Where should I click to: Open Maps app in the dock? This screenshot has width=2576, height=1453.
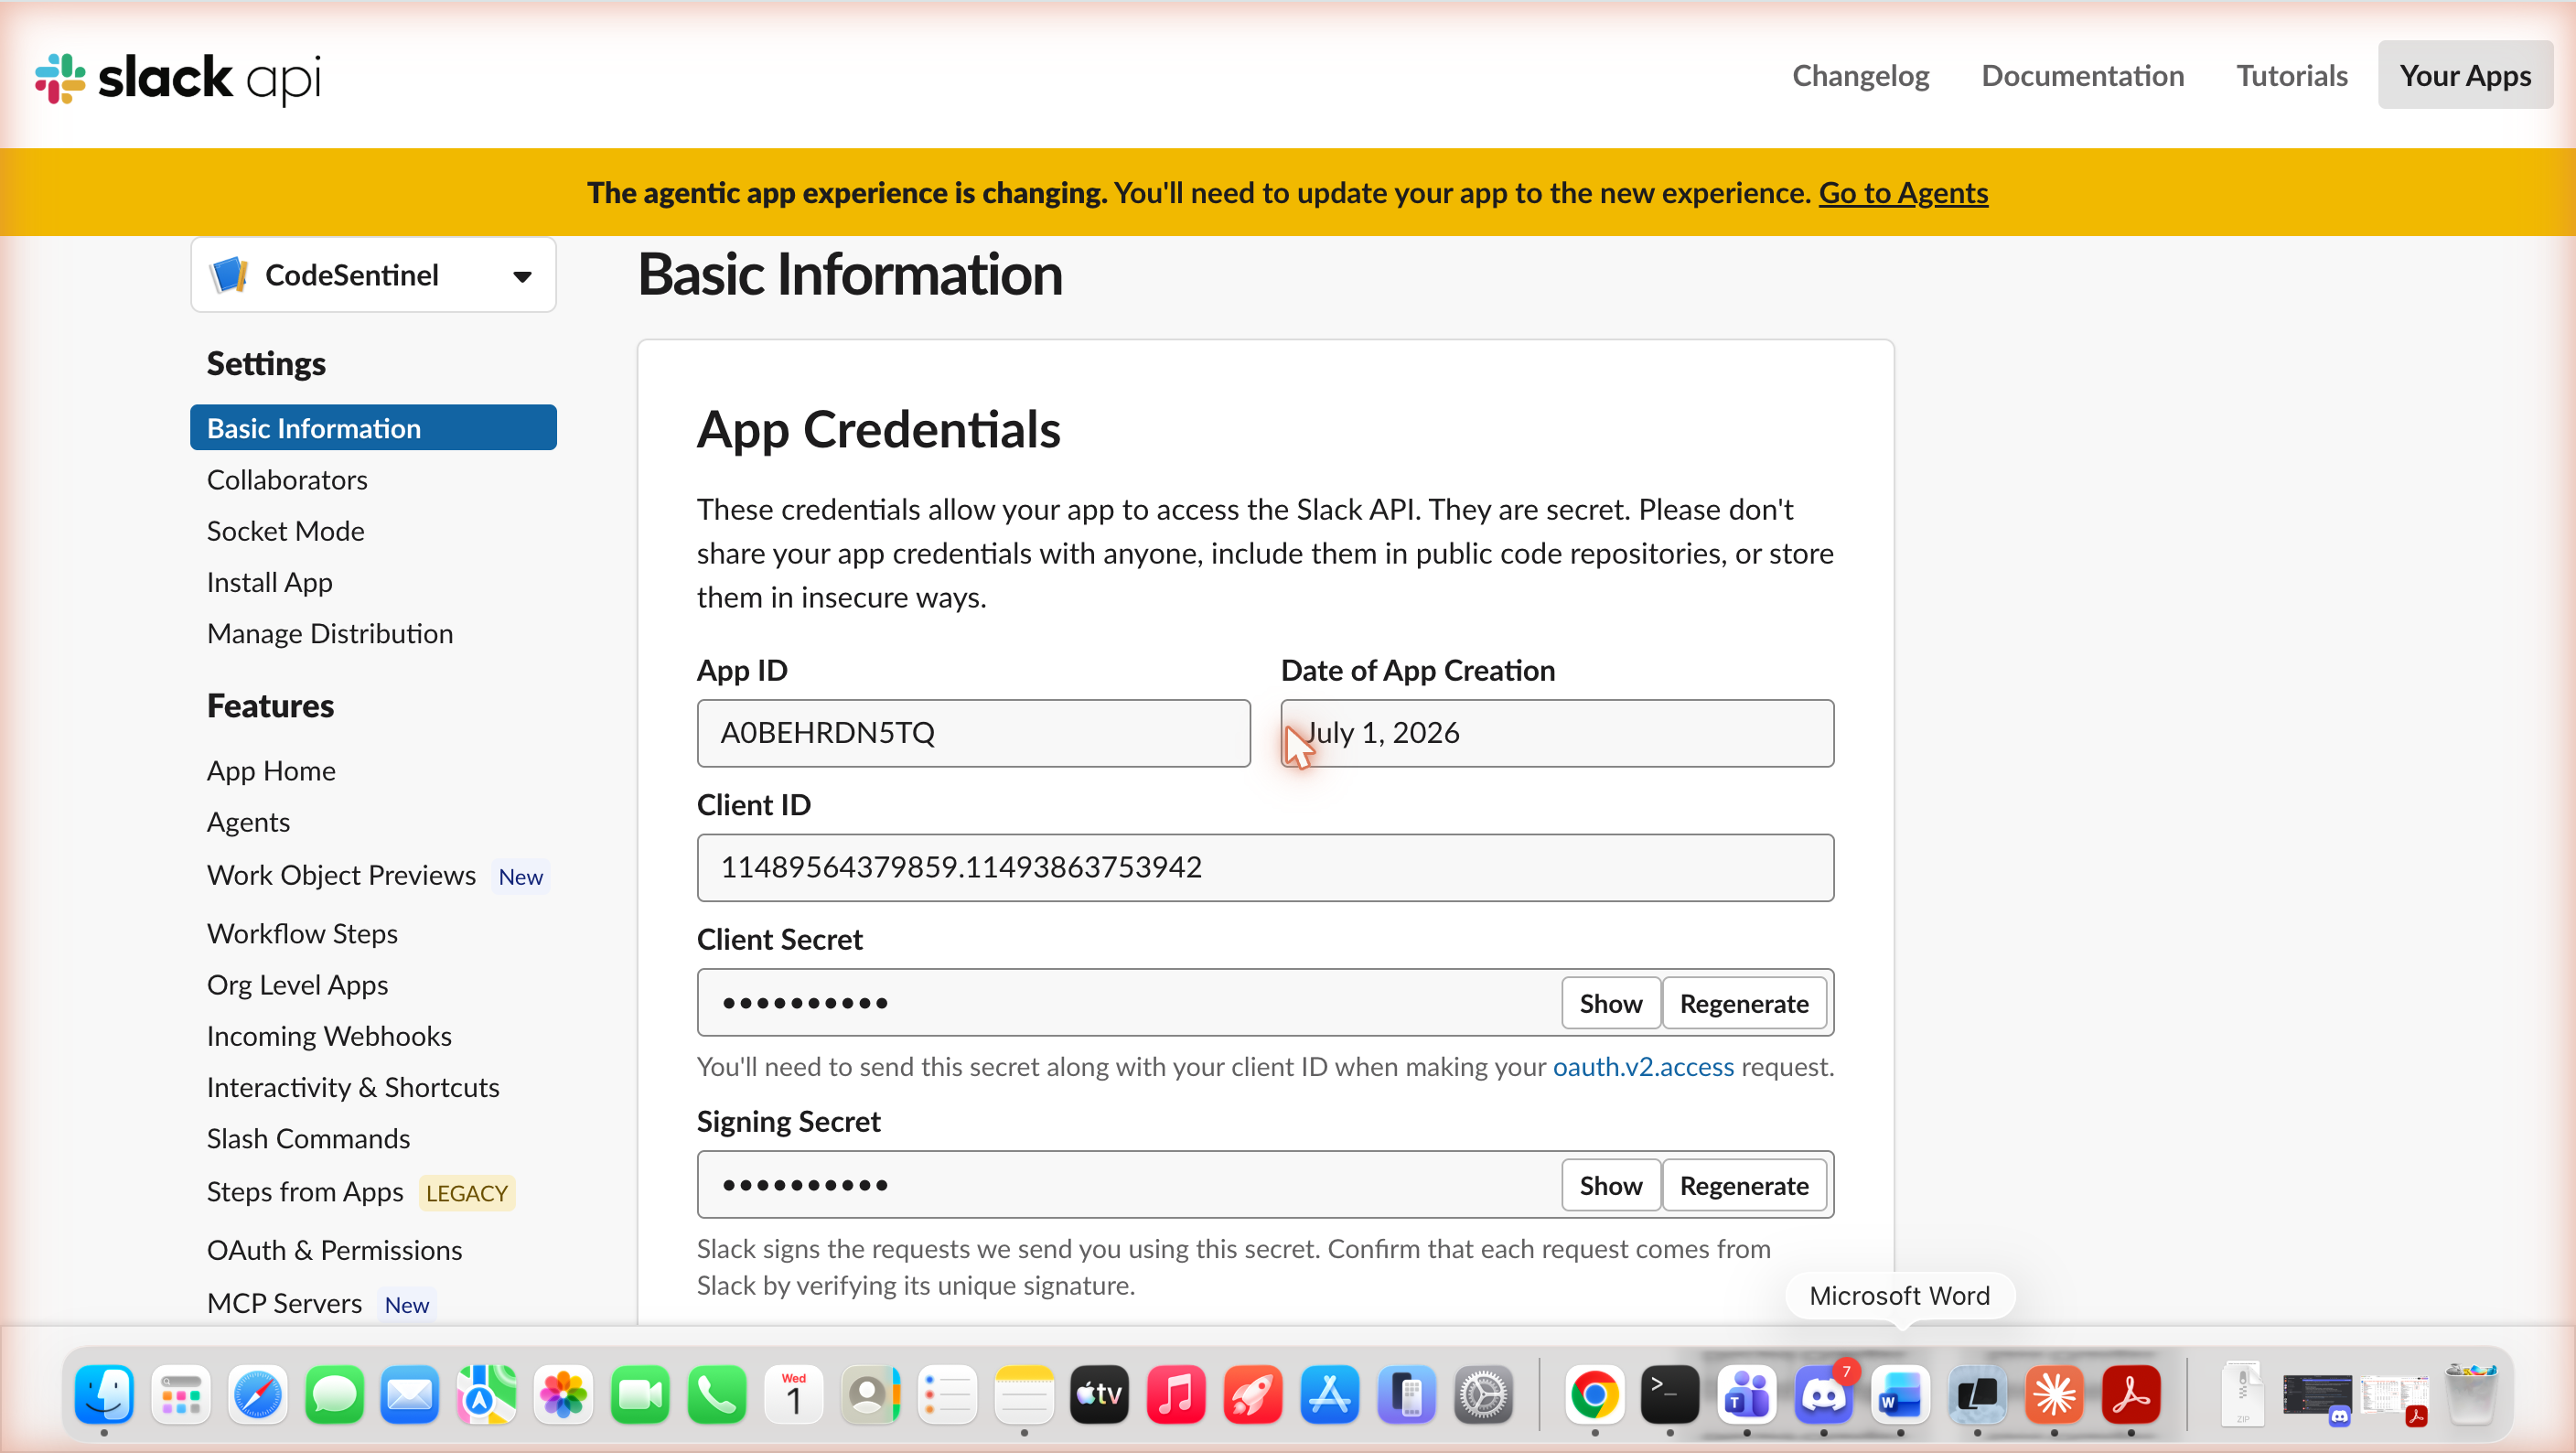(487, 1394)
